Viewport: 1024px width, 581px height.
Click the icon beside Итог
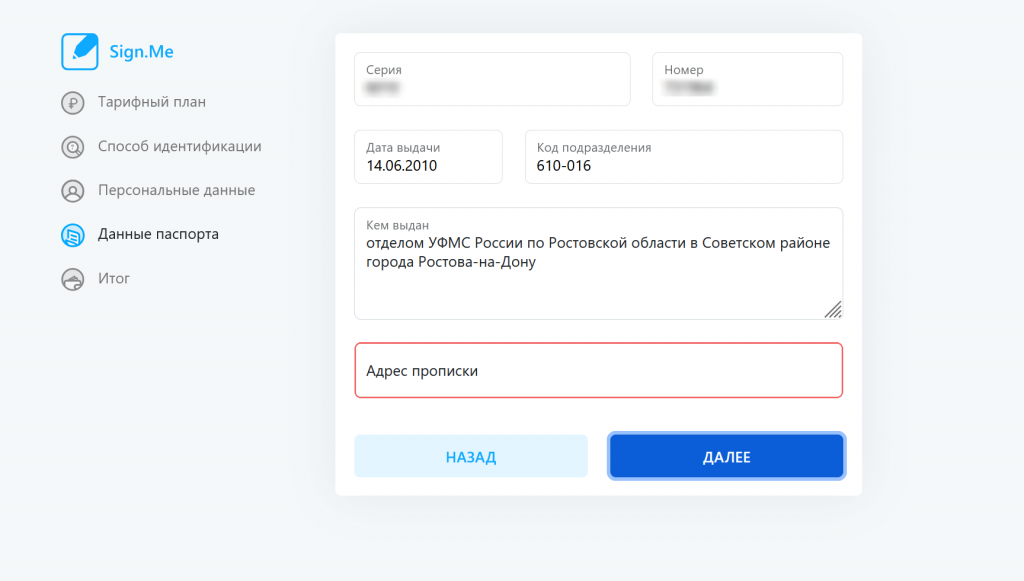[72, 279]
